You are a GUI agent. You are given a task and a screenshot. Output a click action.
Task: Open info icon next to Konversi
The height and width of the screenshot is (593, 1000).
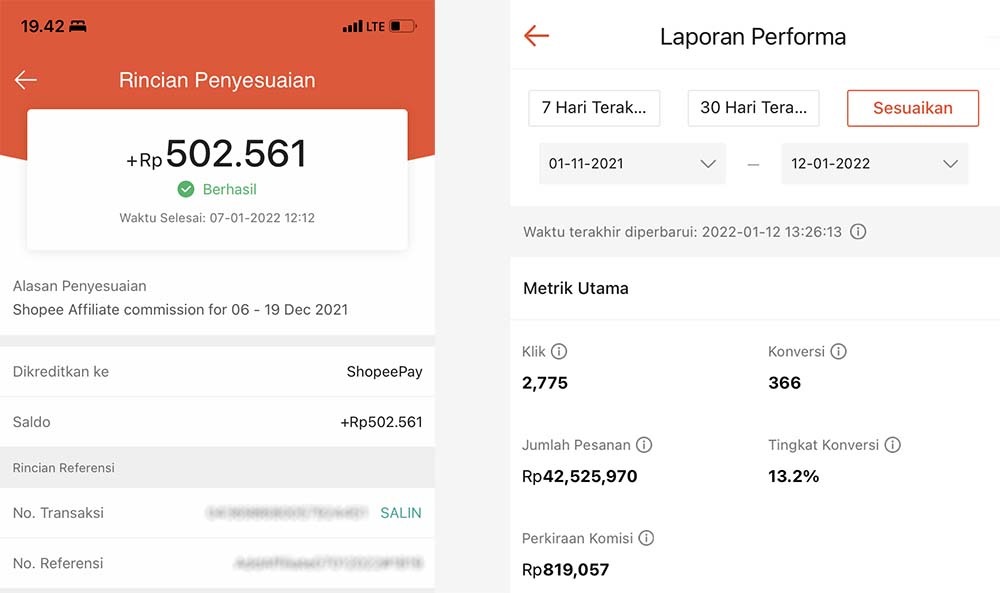coord(838,351)
